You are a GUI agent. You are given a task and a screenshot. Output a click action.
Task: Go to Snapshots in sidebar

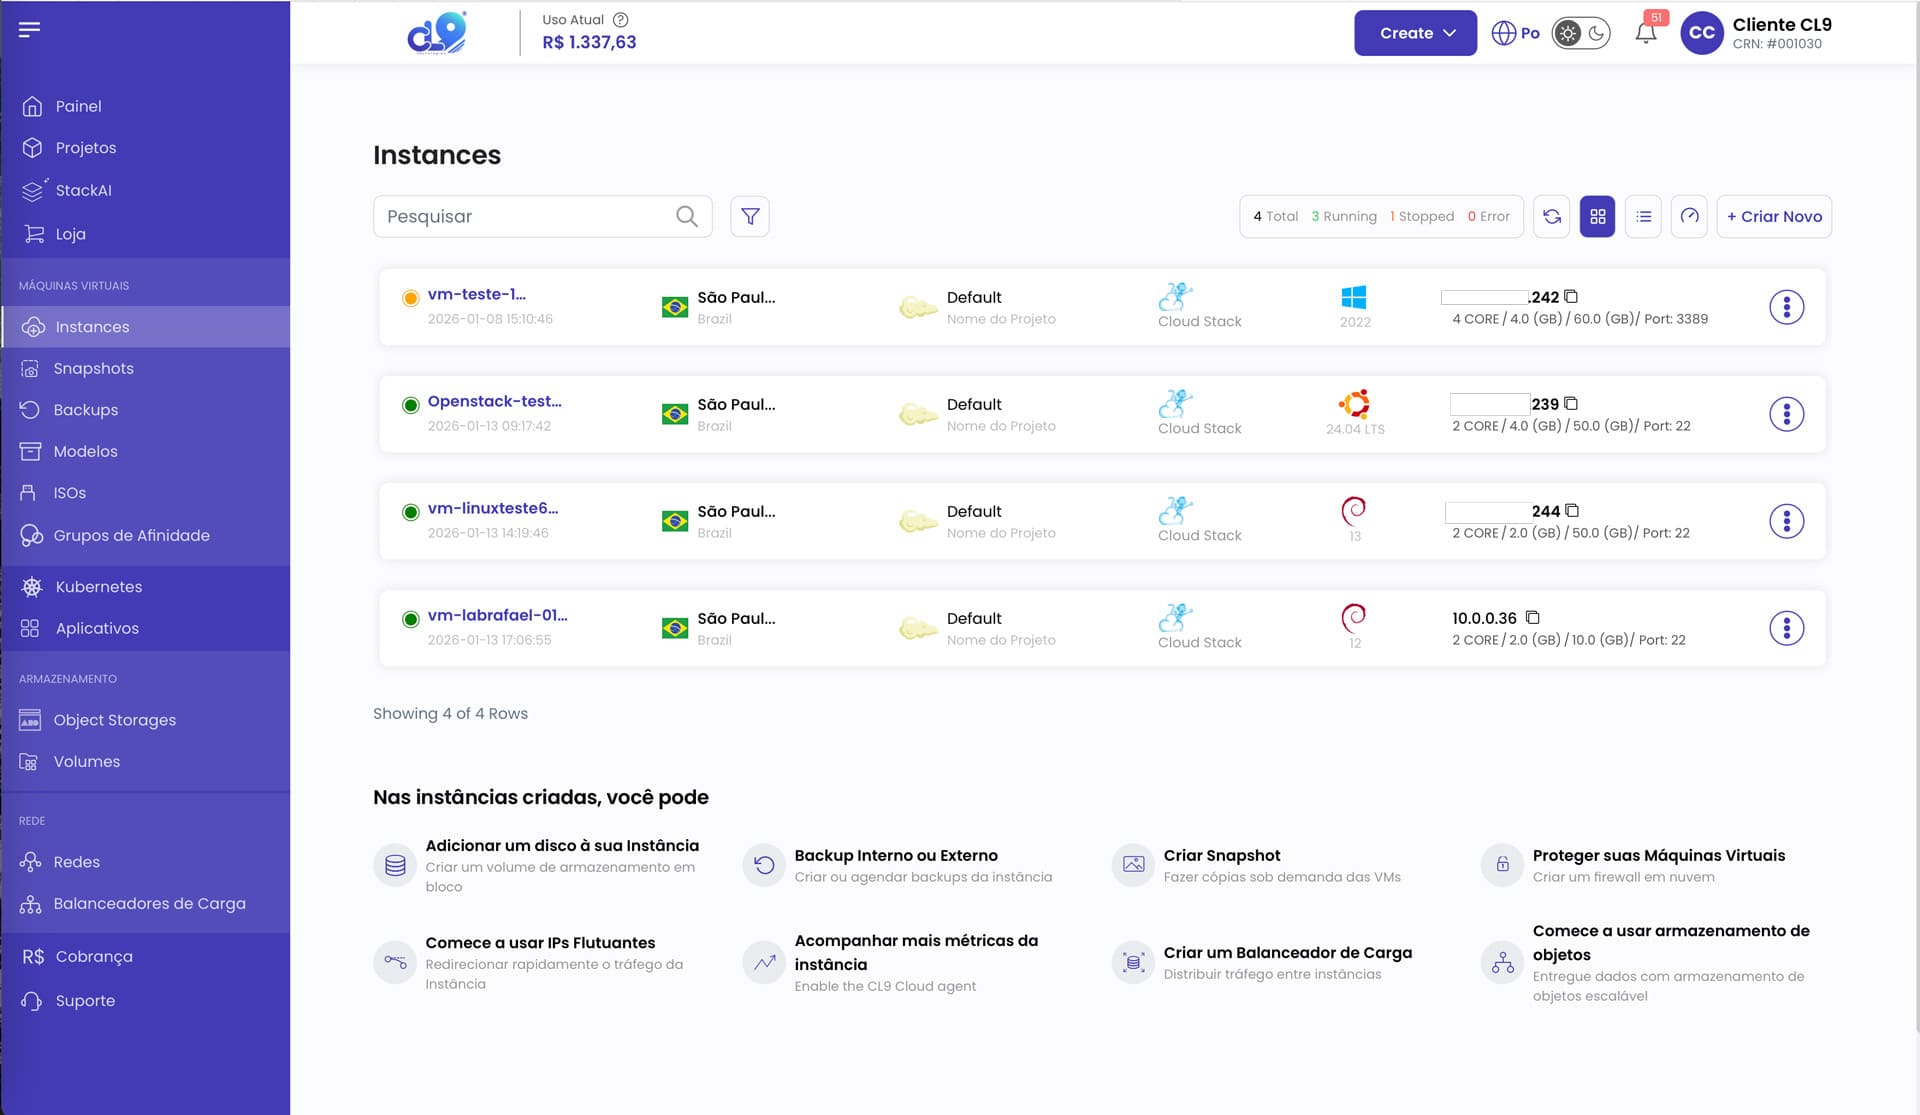(x=93, y=368)
